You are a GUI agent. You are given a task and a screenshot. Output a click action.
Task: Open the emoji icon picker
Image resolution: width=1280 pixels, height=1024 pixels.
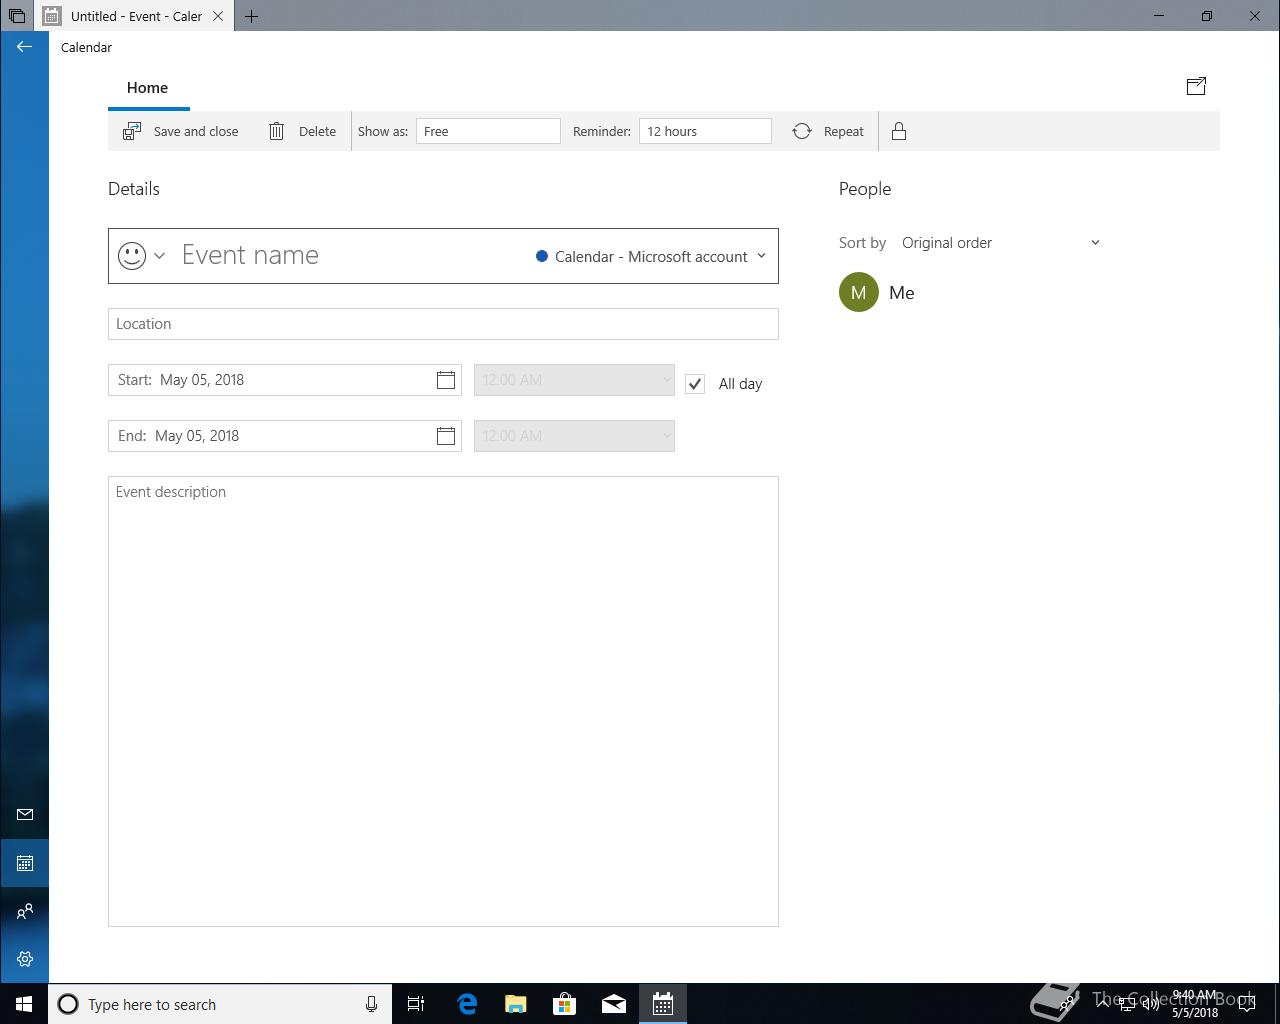141,256
